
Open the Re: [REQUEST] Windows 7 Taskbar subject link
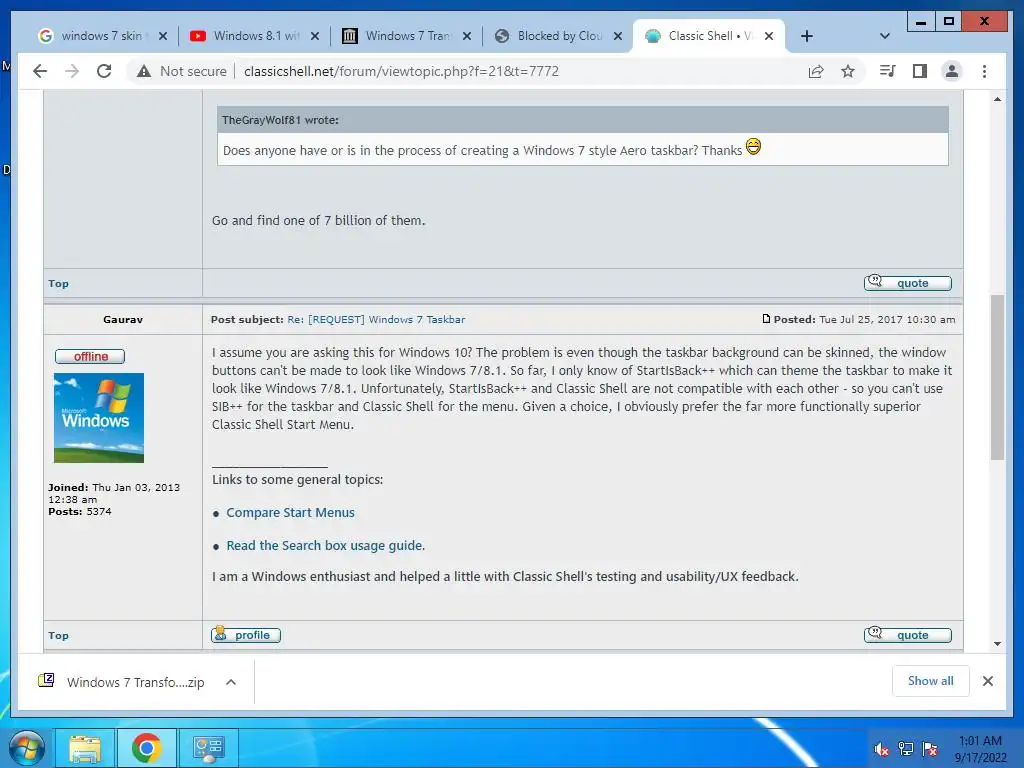pyautogui.click(x=376, y=319)
